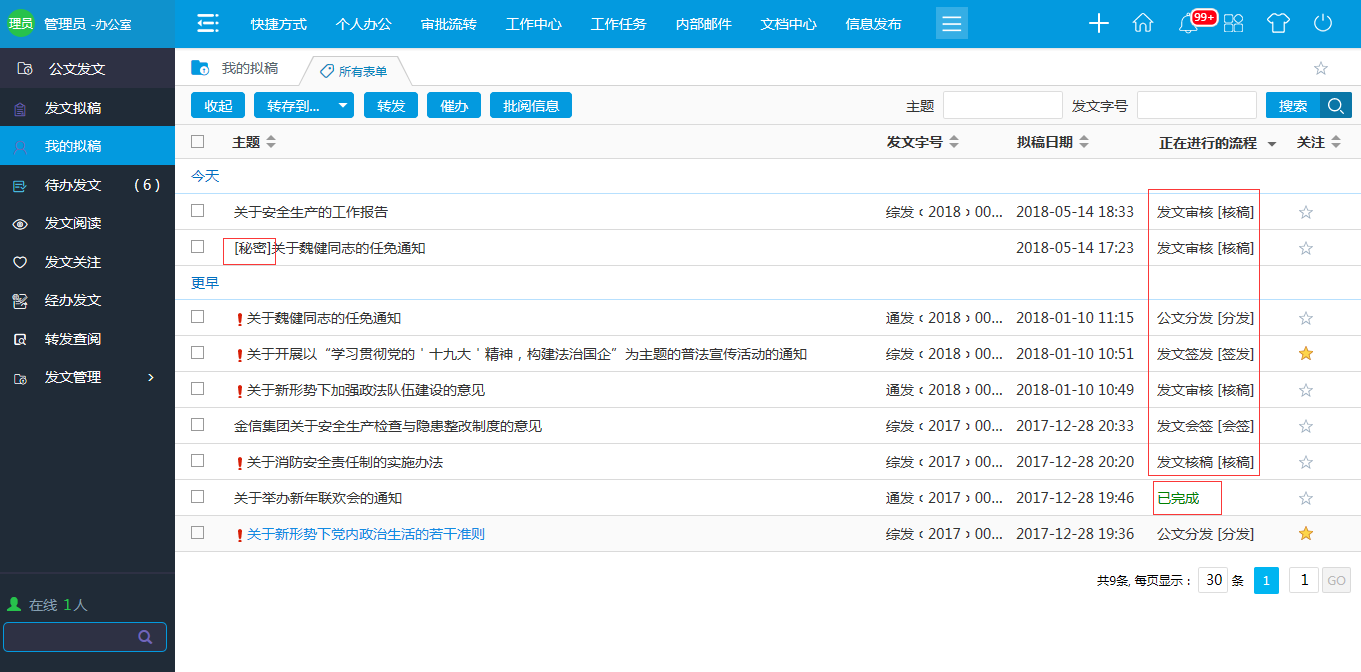Open the four-squares app grid icon
This screenshot has height=672, width=1361.
click(1234, 24)
